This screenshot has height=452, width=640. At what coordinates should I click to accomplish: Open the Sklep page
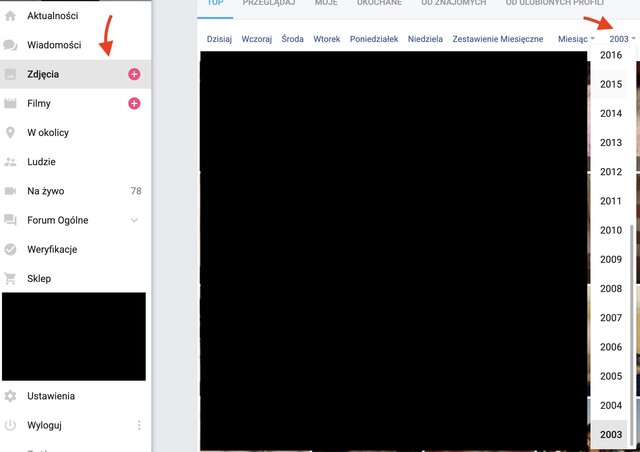point(39,279)
